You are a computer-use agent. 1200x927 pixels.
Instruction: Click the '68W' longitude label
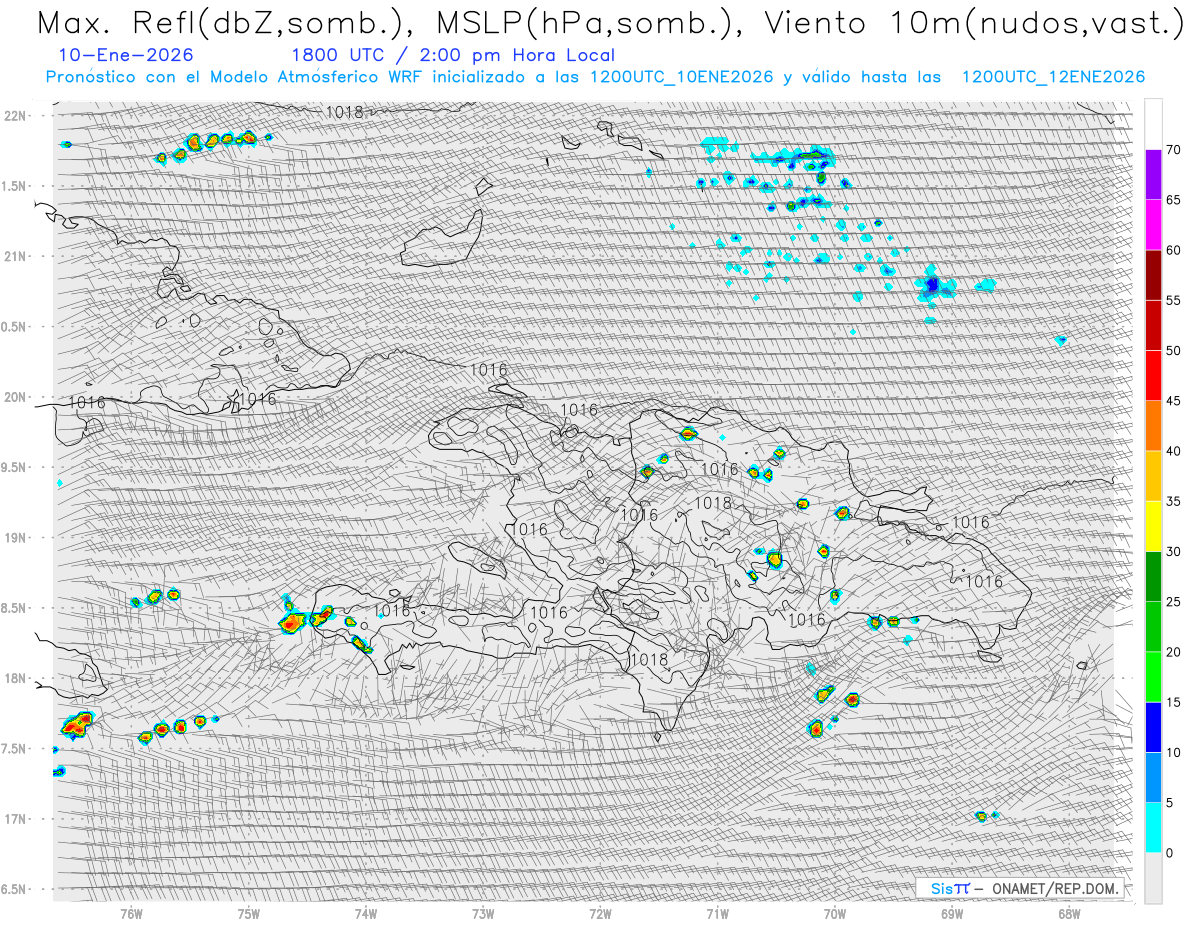1068,913
